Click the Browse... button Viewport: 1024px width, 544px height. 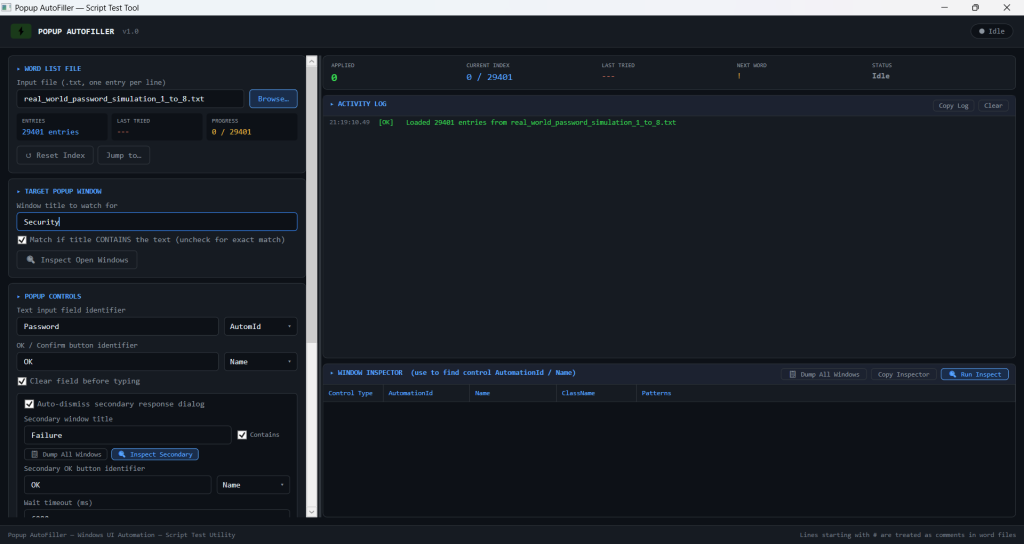coord(273,99)
